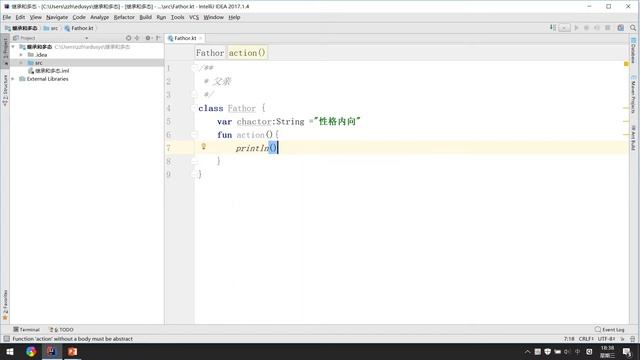Open the Code menu
Screen dimensions: 640x360
79,17
